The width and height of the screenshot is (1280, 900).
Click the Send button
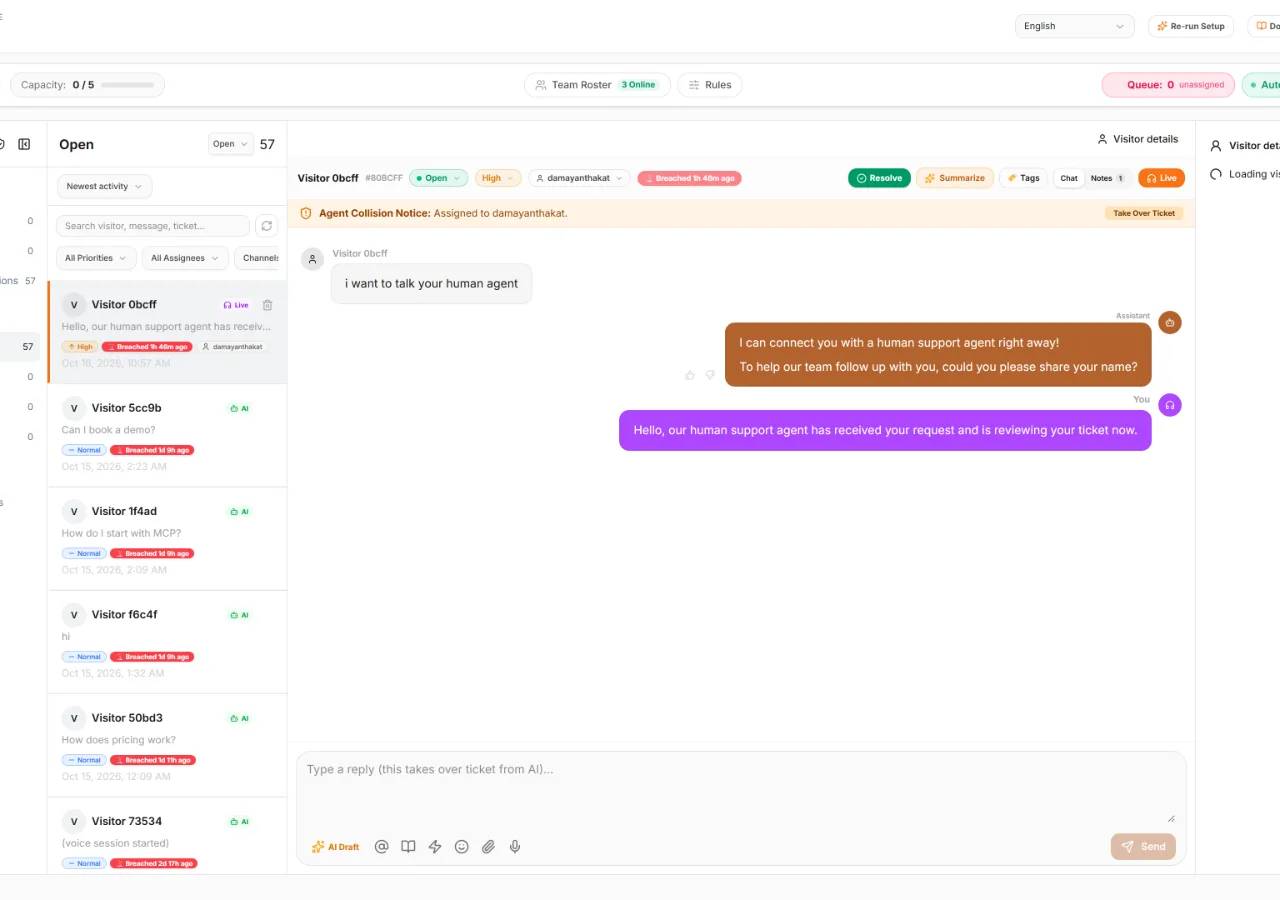(x=1143, y=847)
